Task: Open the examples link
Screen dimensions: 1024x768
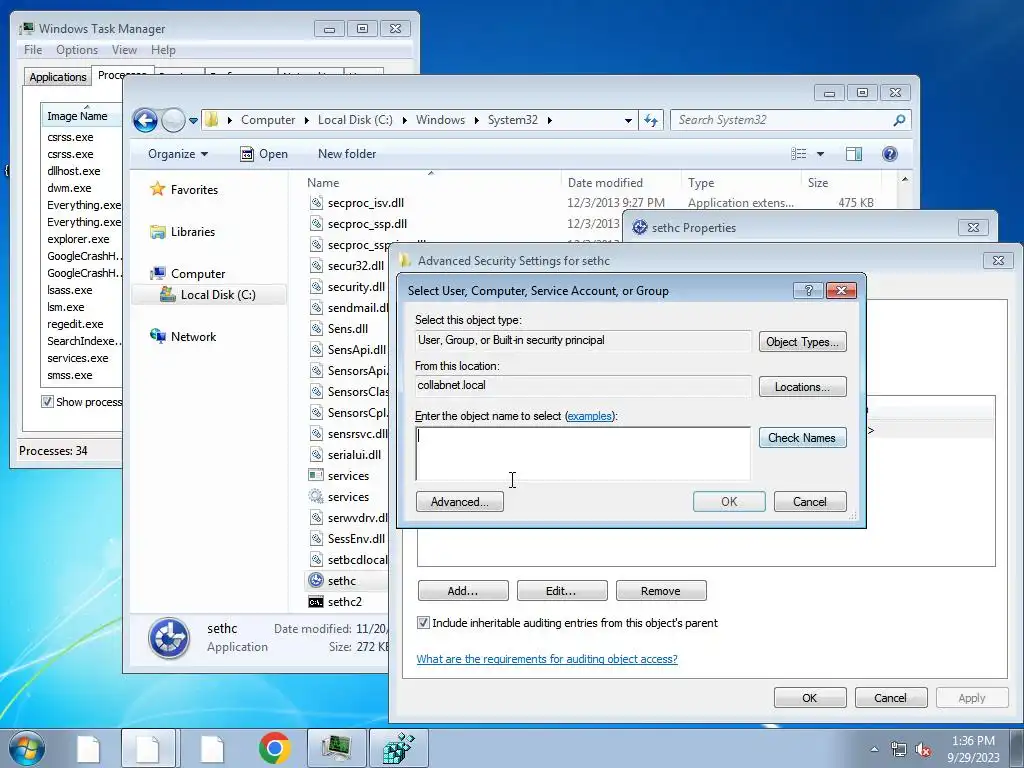Action: coord(590,416)
